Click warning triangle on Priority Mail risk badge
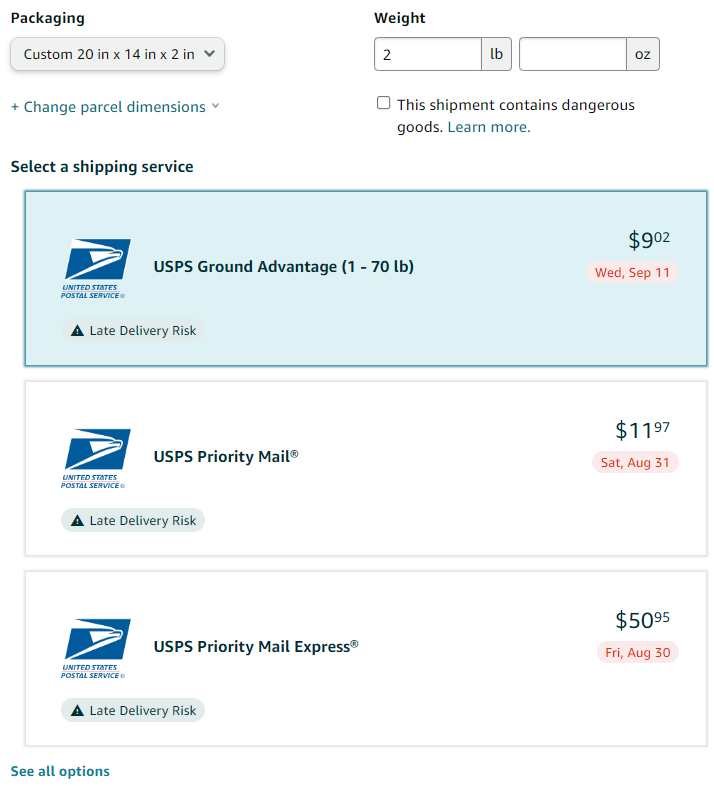This screenshot has width=714, height=786. [x=77, y=521]
